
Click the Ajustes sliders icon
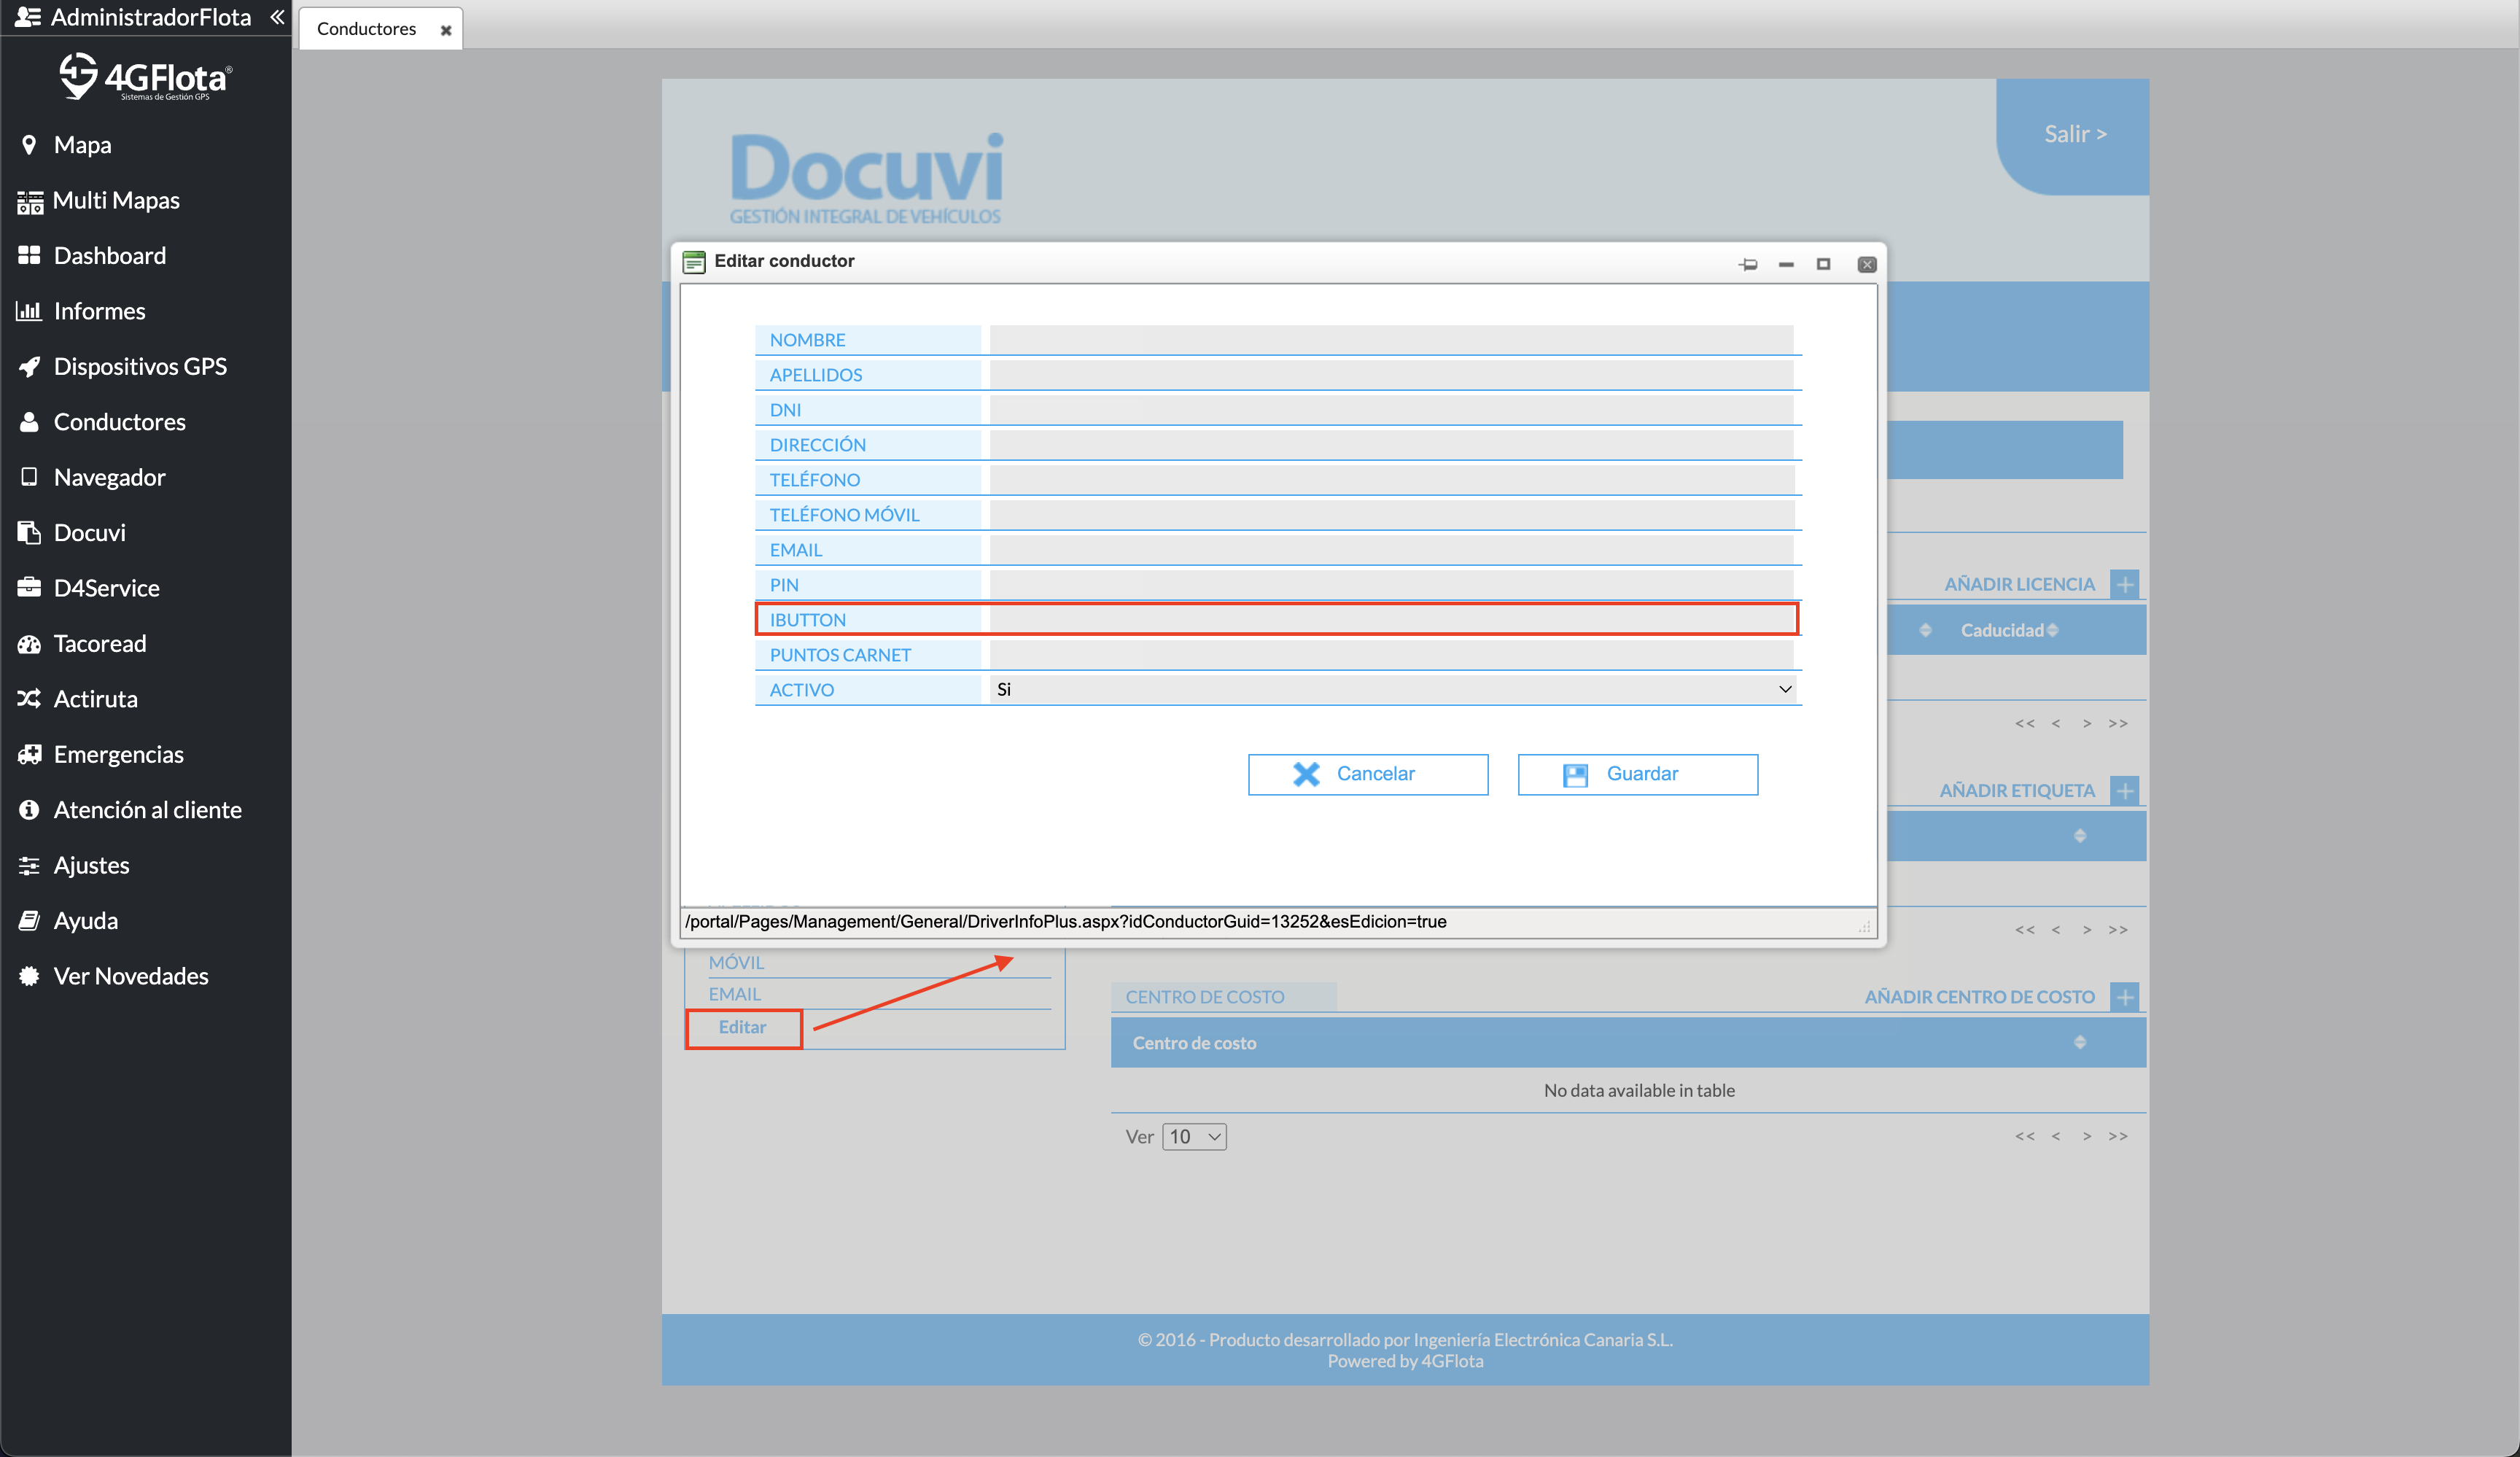[29, 866]
